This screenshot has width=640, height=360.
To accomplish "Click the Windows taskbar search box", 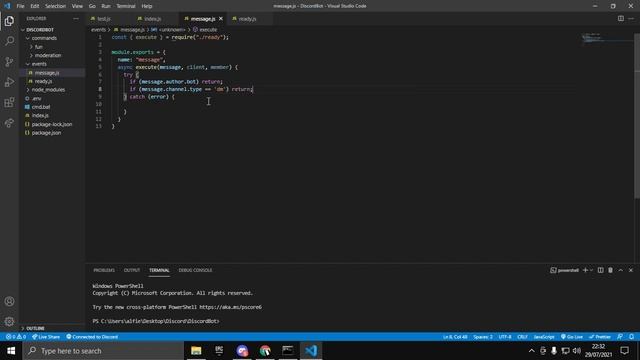I will click(103, 351).
